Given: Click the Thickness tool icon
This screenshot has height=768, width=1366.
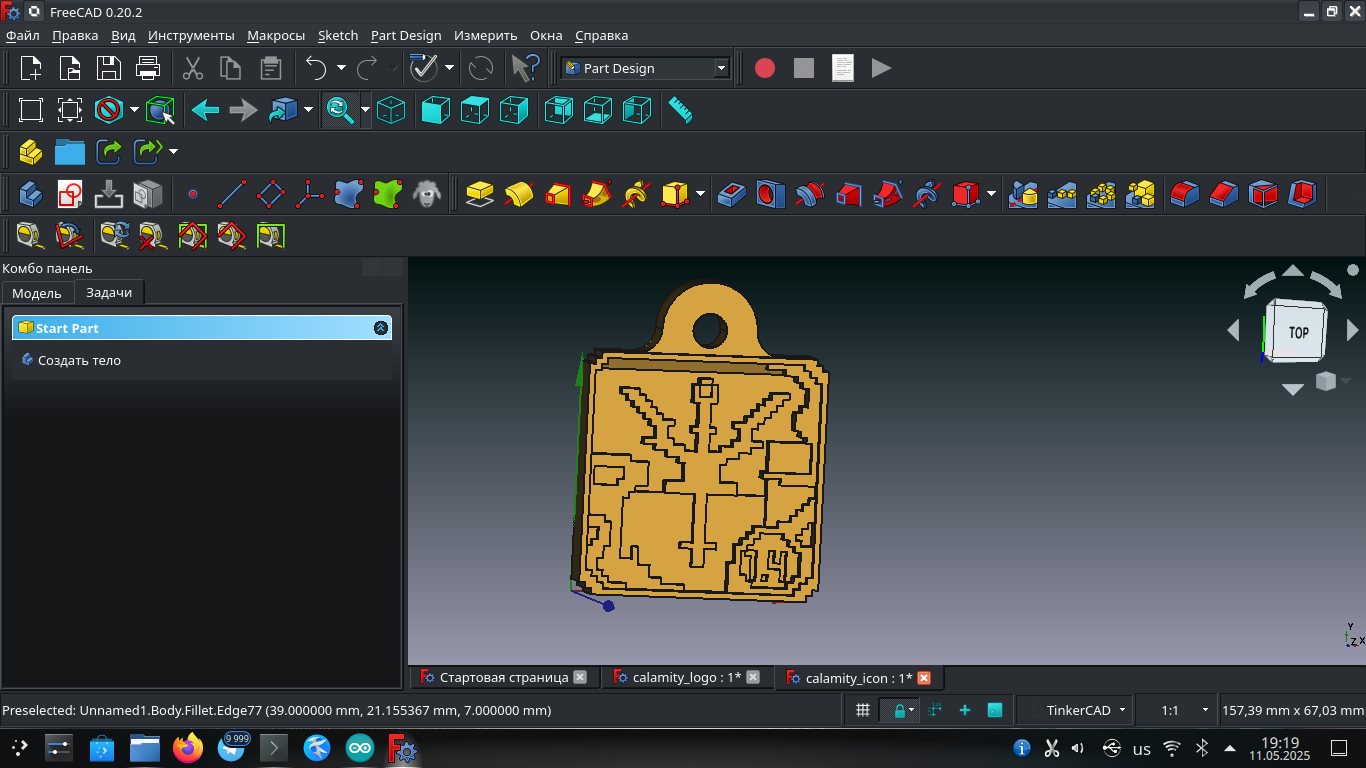Looking at the screenshot, I should point(1302,193).
